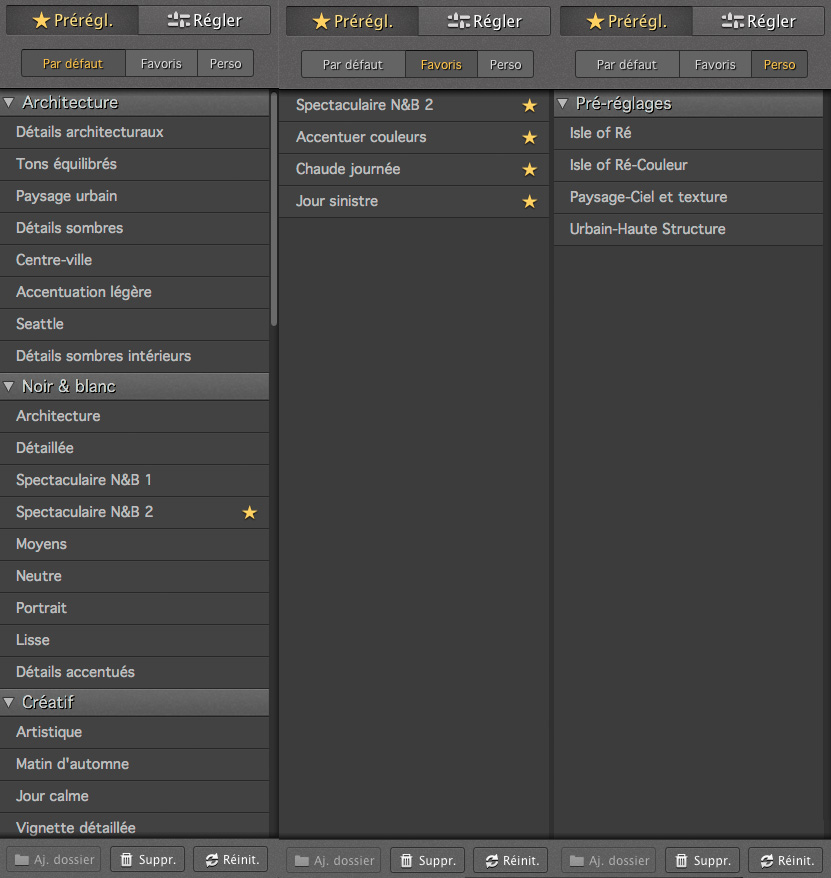The height and width of the screenshot is (878, 831).
Task: Select the Par défaut filter in the right panel
Action: [627, 64]
